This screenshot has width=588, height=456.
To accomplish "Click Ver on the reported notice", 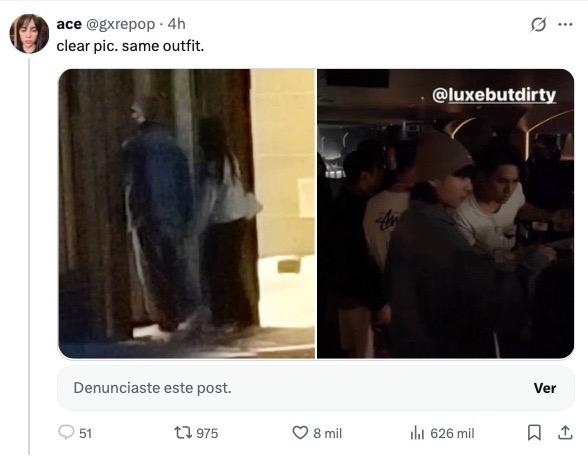I will [x=545, y=388].
